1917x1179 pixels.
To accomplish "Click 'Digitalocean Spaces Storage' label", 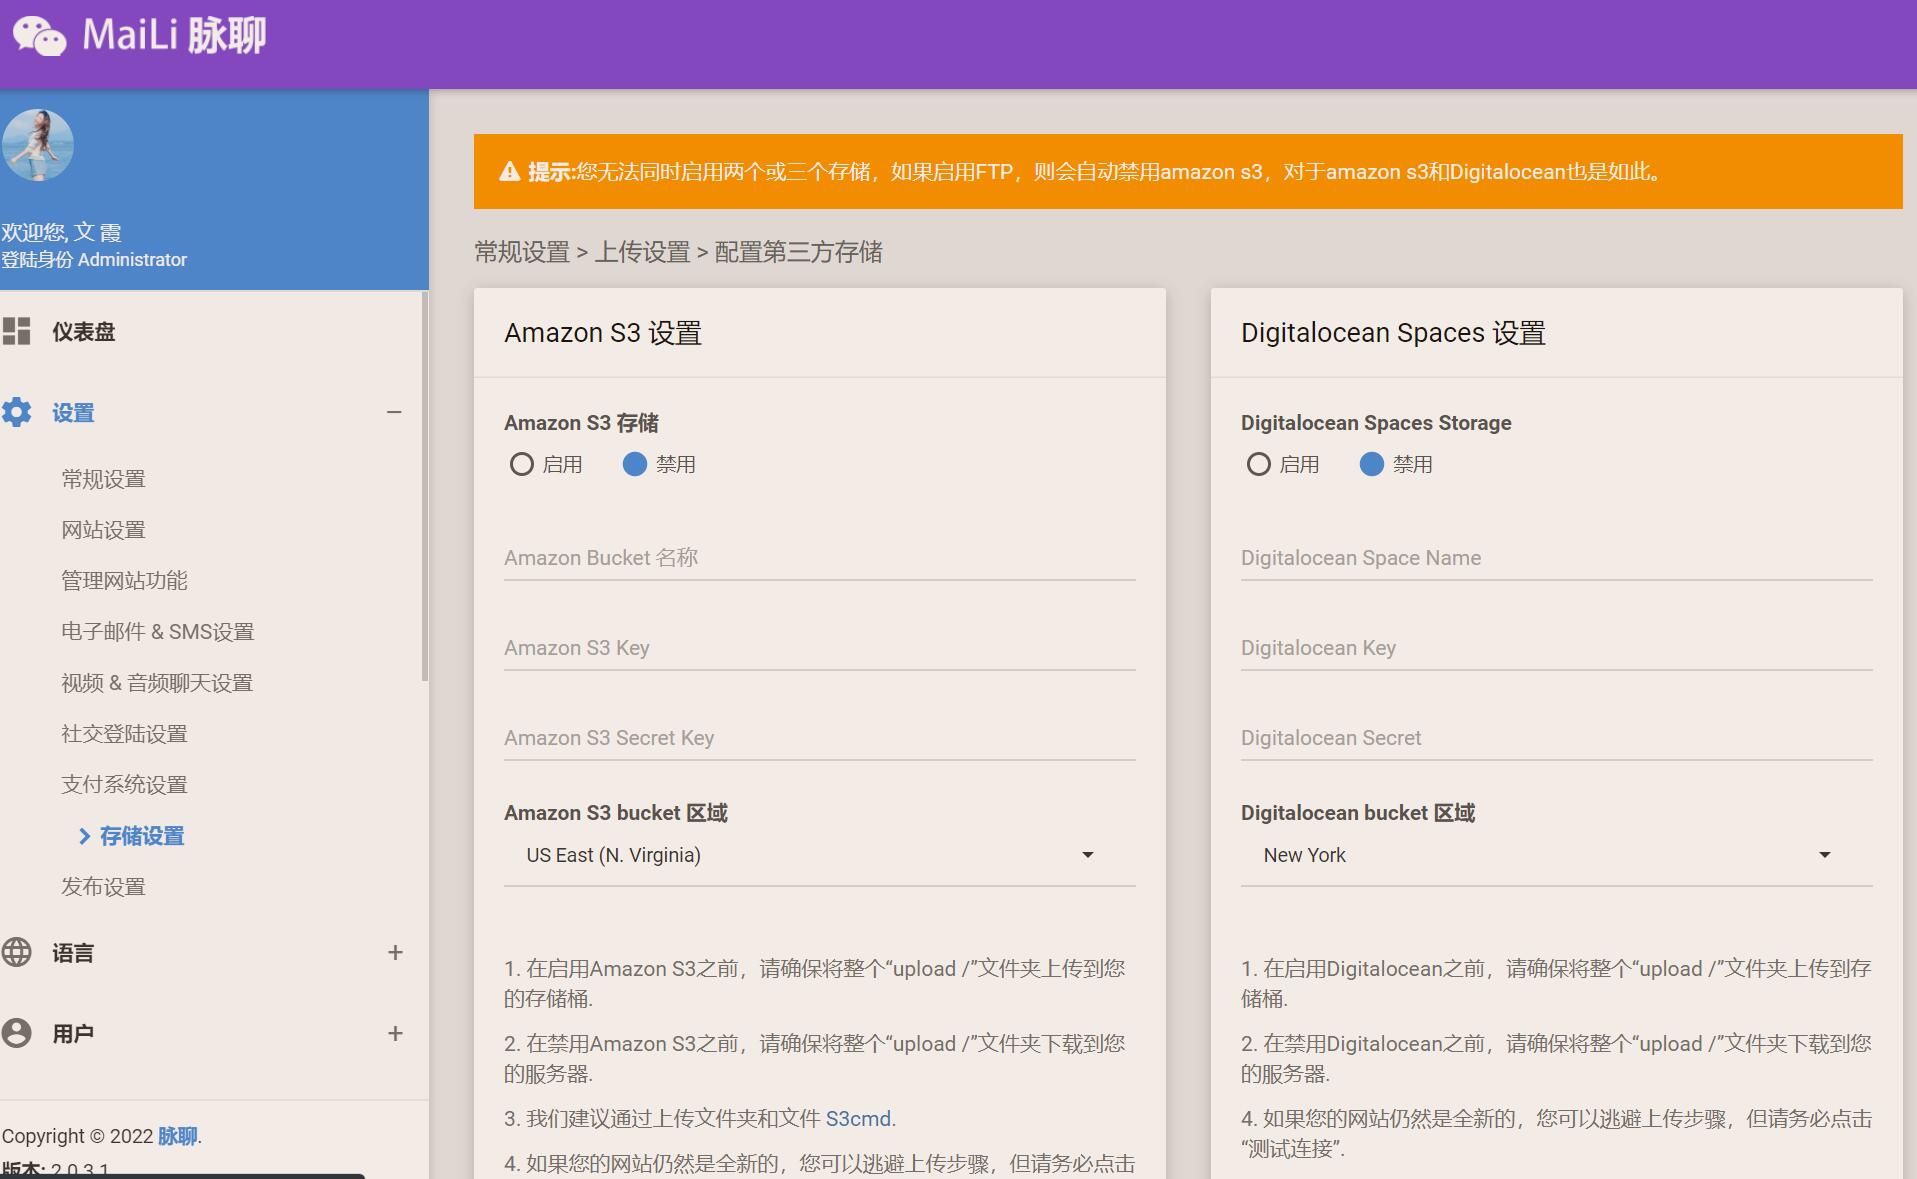I will [x=1376, y=423].
